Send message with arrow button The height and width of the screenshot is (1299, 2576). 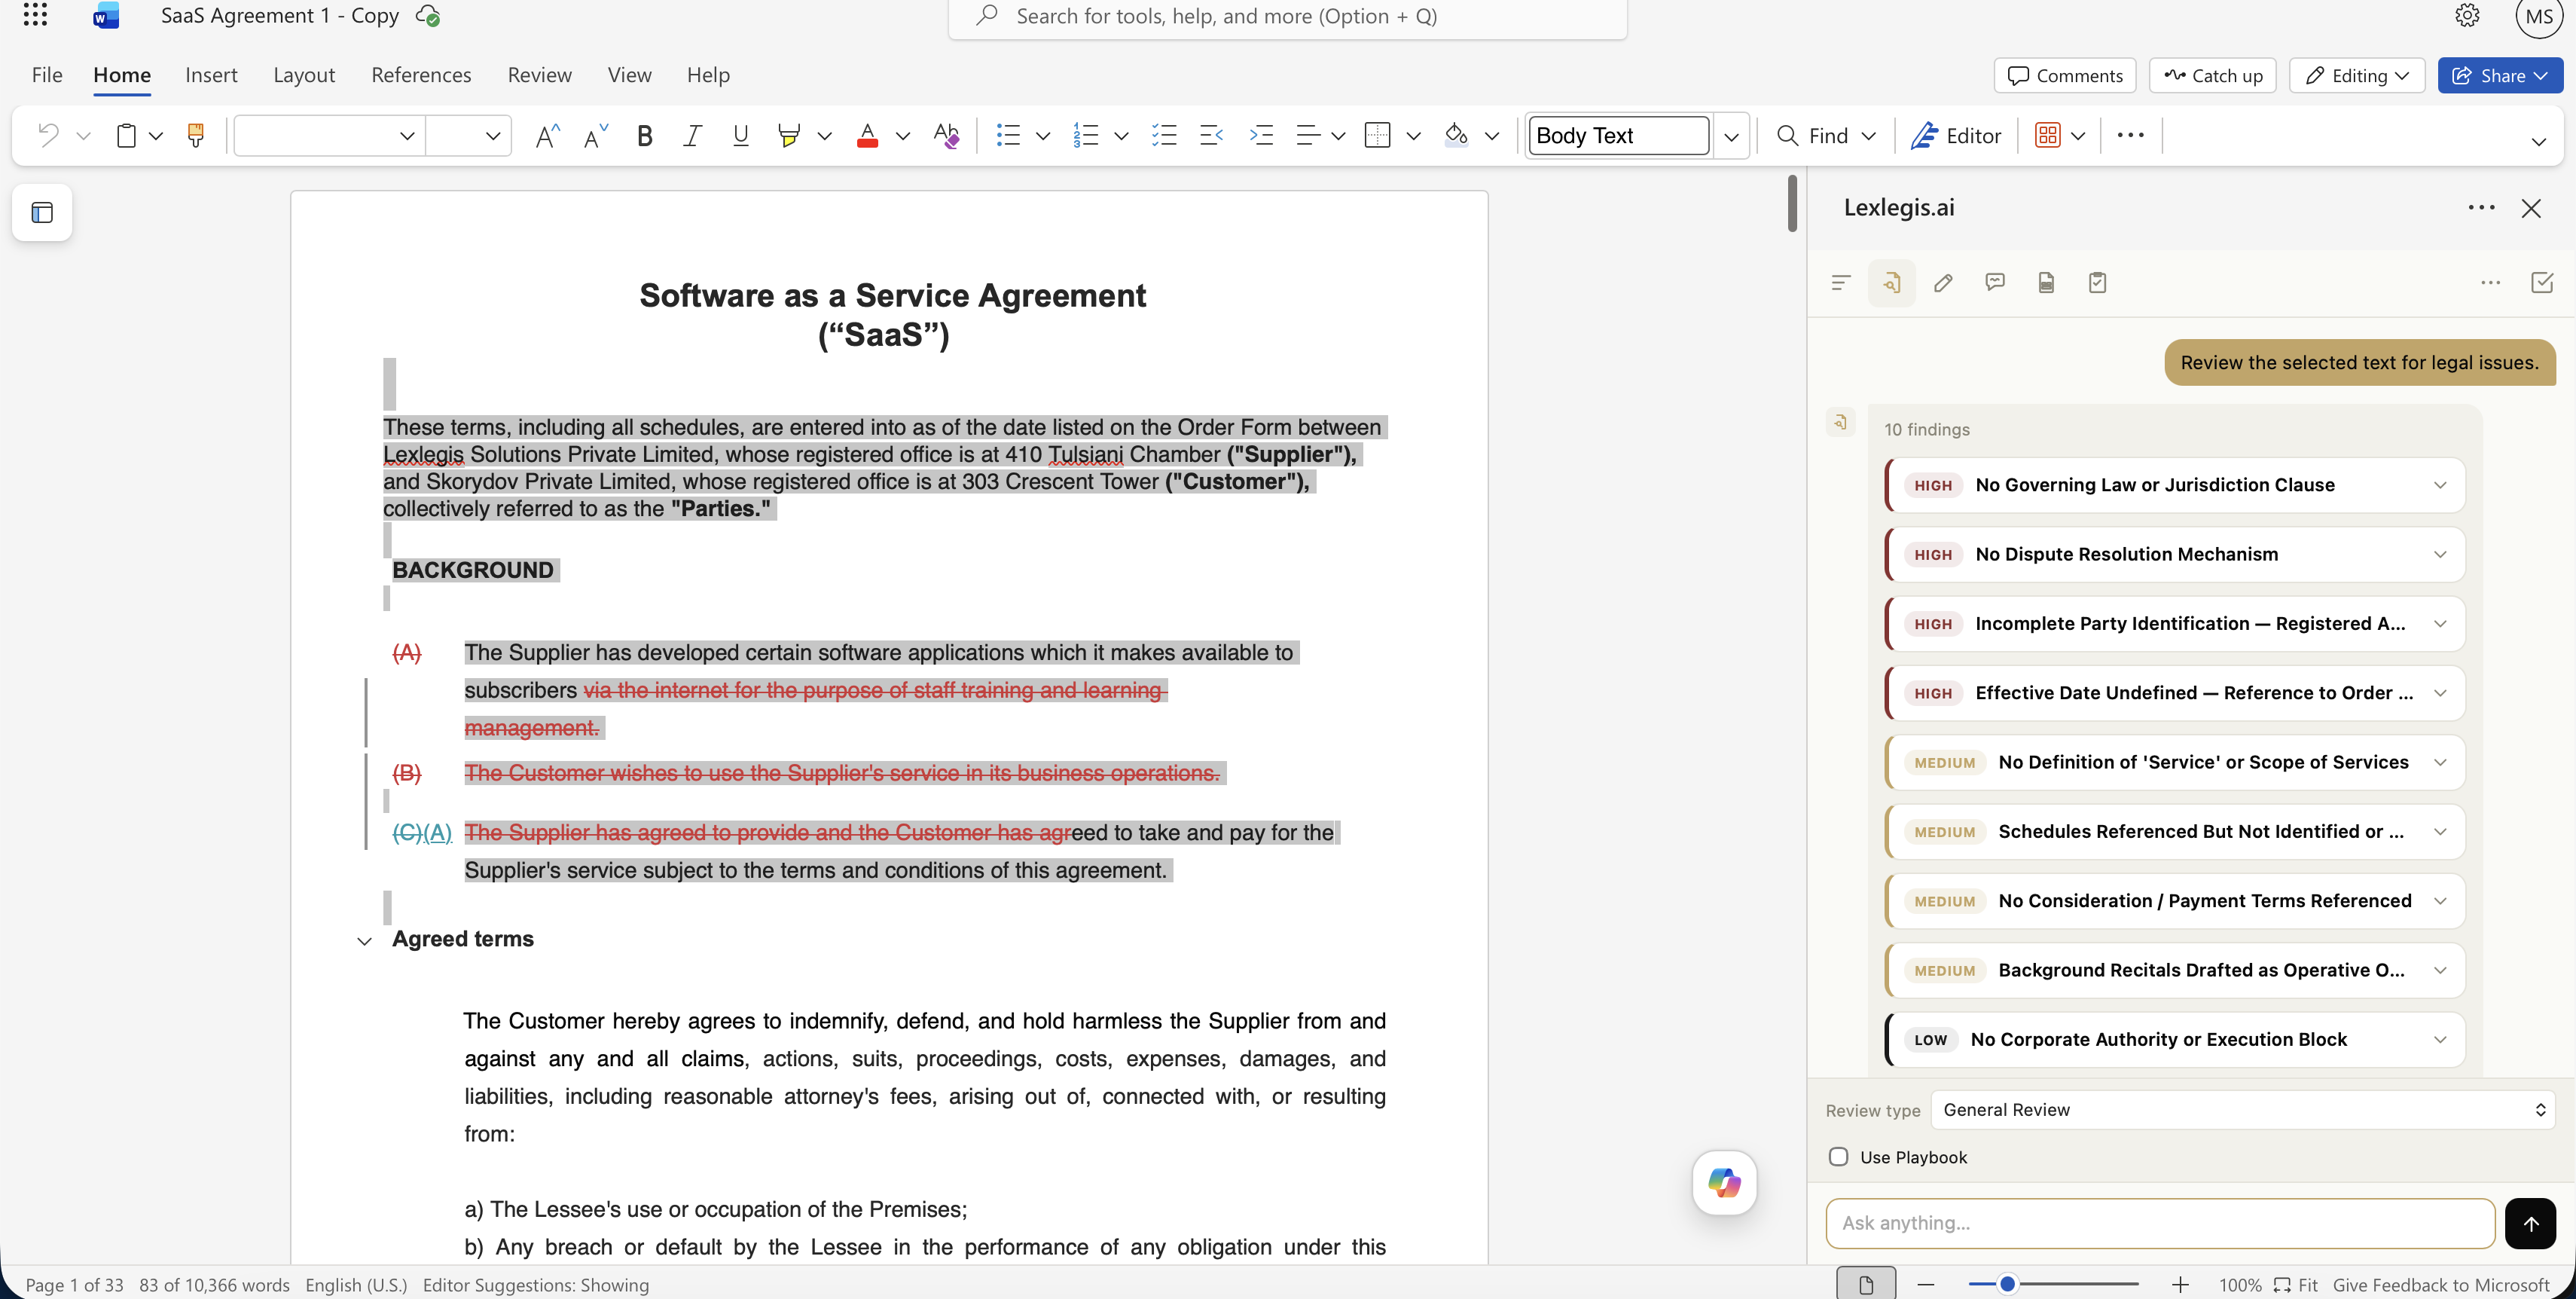pos(2530,1223)
